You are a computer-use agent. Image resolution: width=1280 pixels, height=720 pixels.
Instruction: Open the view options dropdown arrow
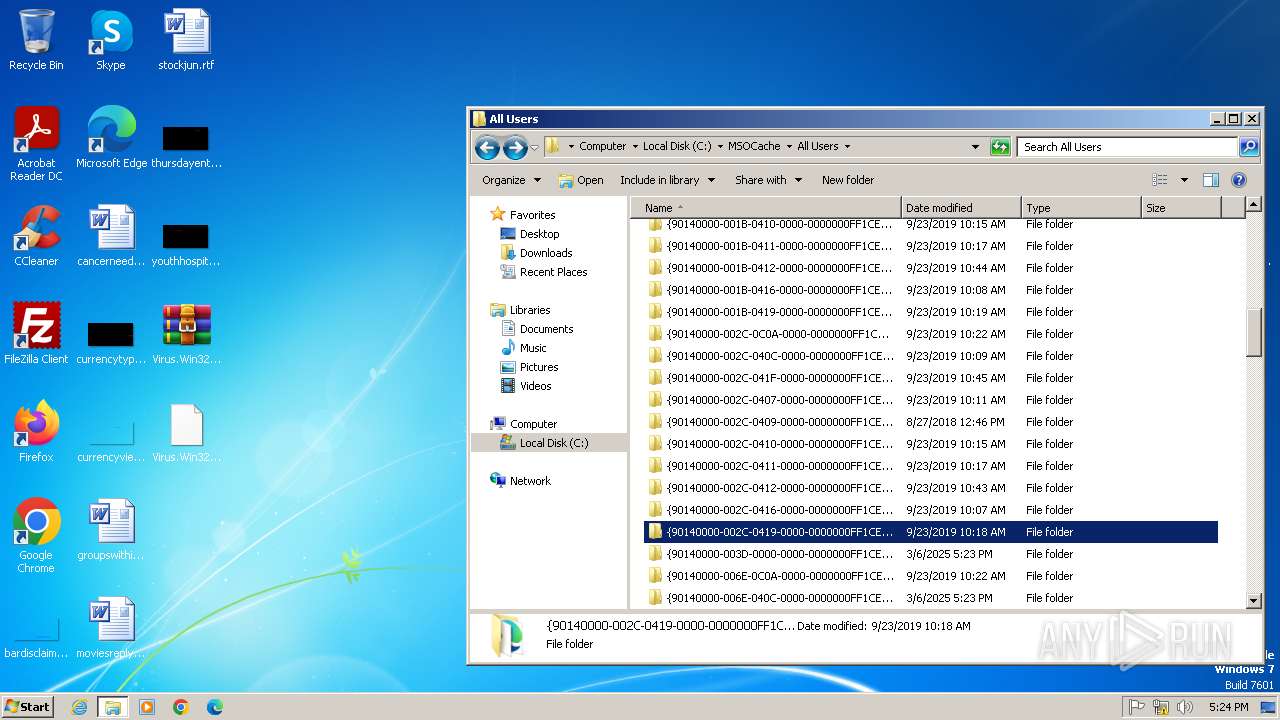pyautogui.click(x=1184, y=180)
